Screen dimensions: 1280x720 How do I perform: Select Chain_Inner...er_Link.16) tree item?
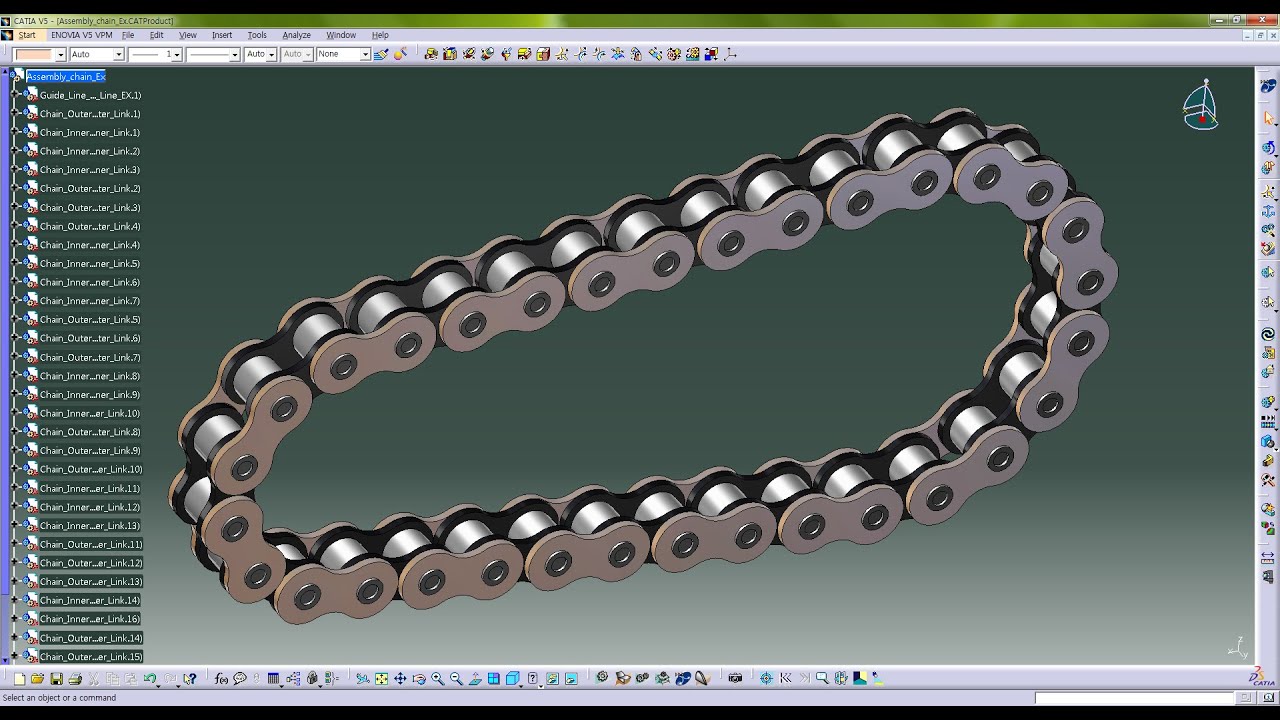click(90, 619)
